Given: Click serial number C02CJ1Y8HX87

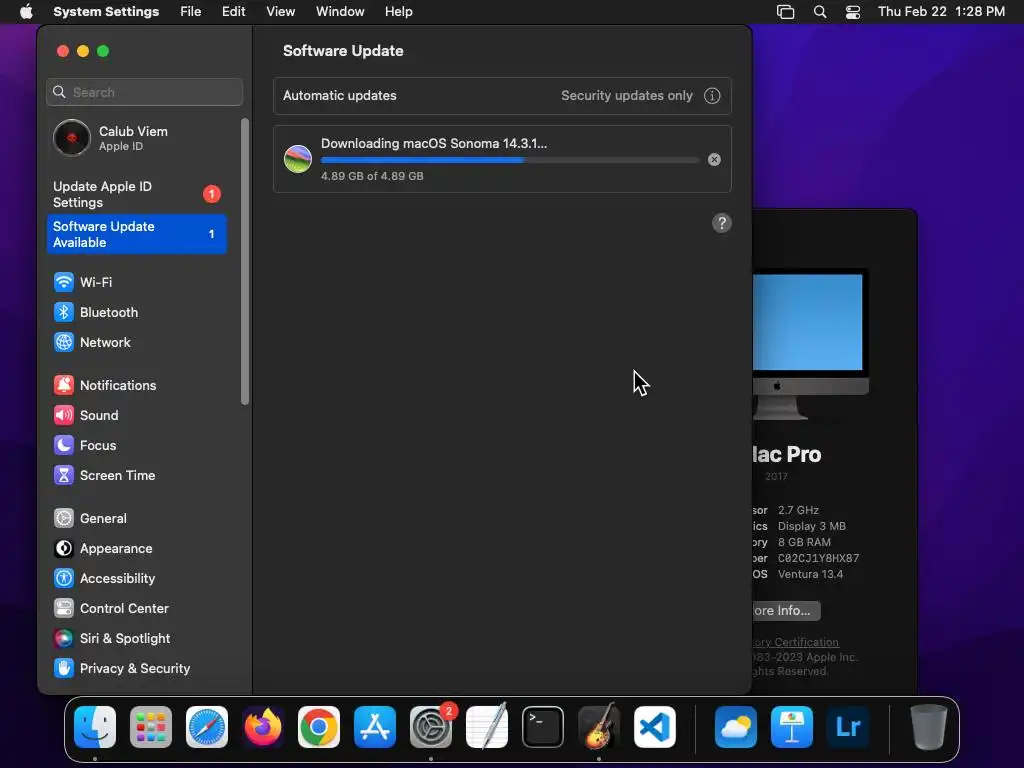Looking at the screenshot, I should tap(818, 558).
